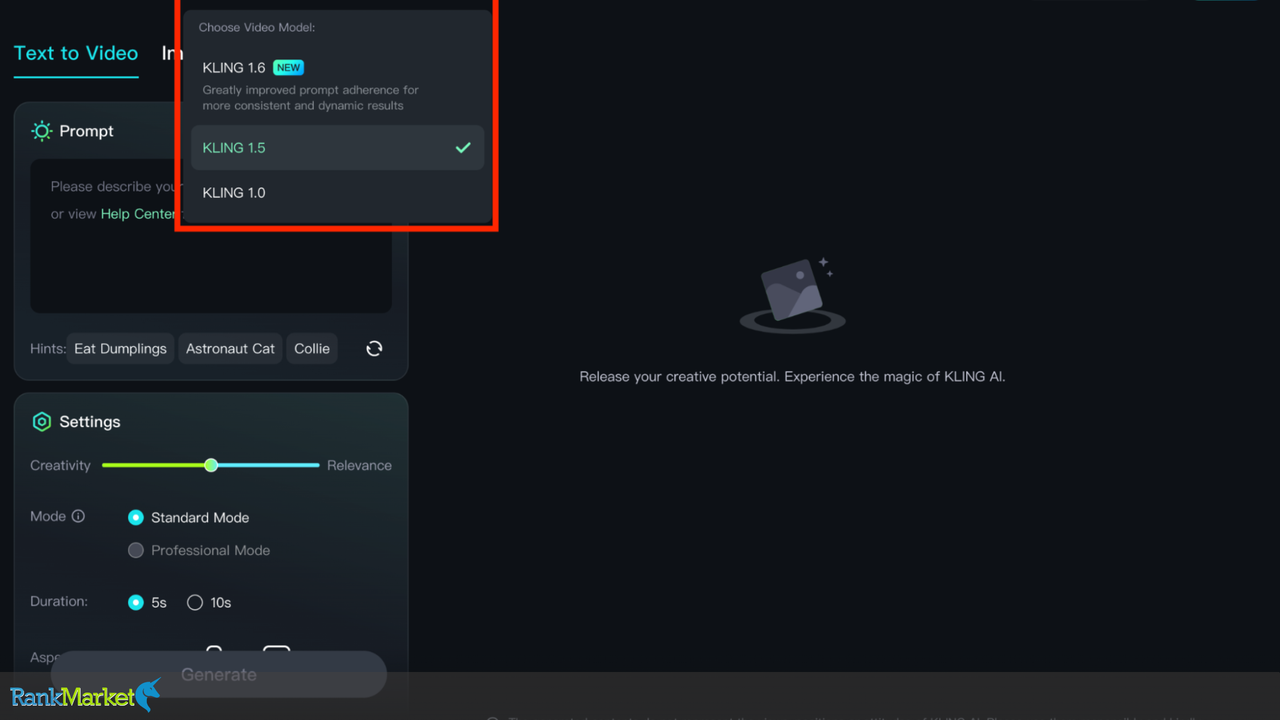Choose KLING 1.5 in model list

tap(337, 147)
